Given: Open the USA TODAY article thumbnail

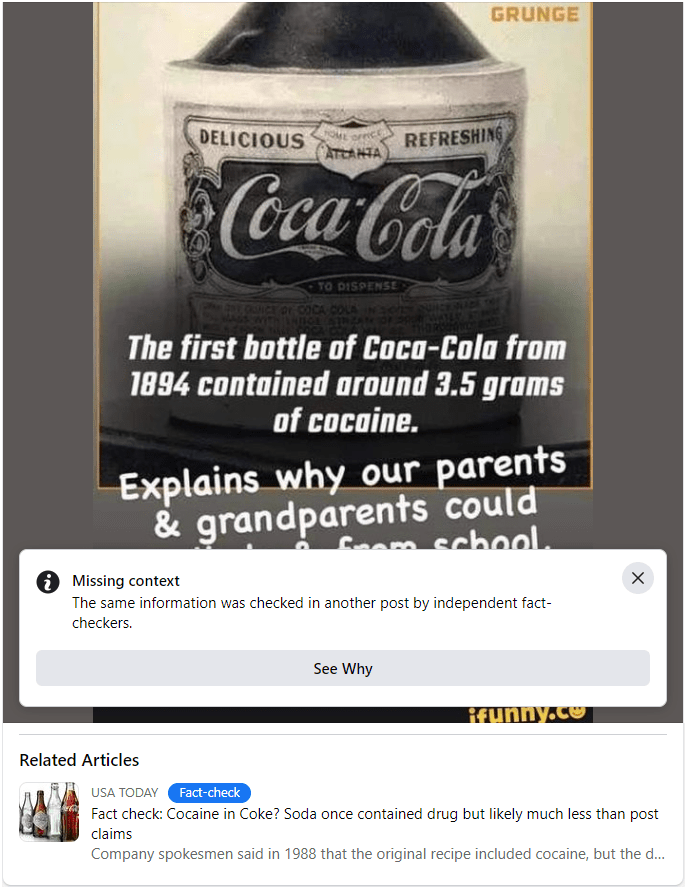Looking at the screenshot, I should point(49,812).
